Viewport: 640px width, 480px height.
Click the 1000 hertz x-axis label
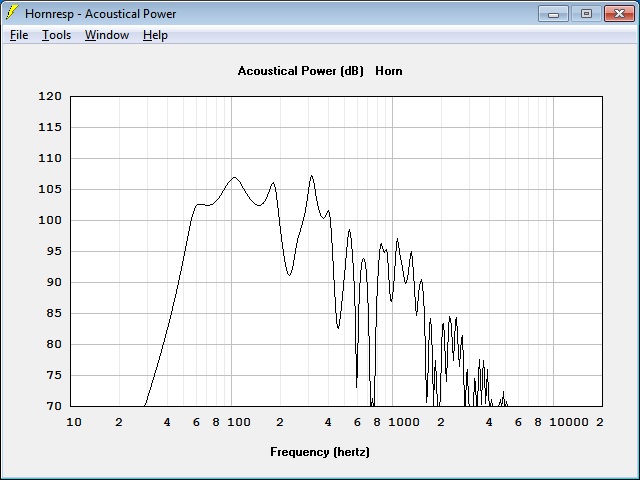[x=404, y=422]
